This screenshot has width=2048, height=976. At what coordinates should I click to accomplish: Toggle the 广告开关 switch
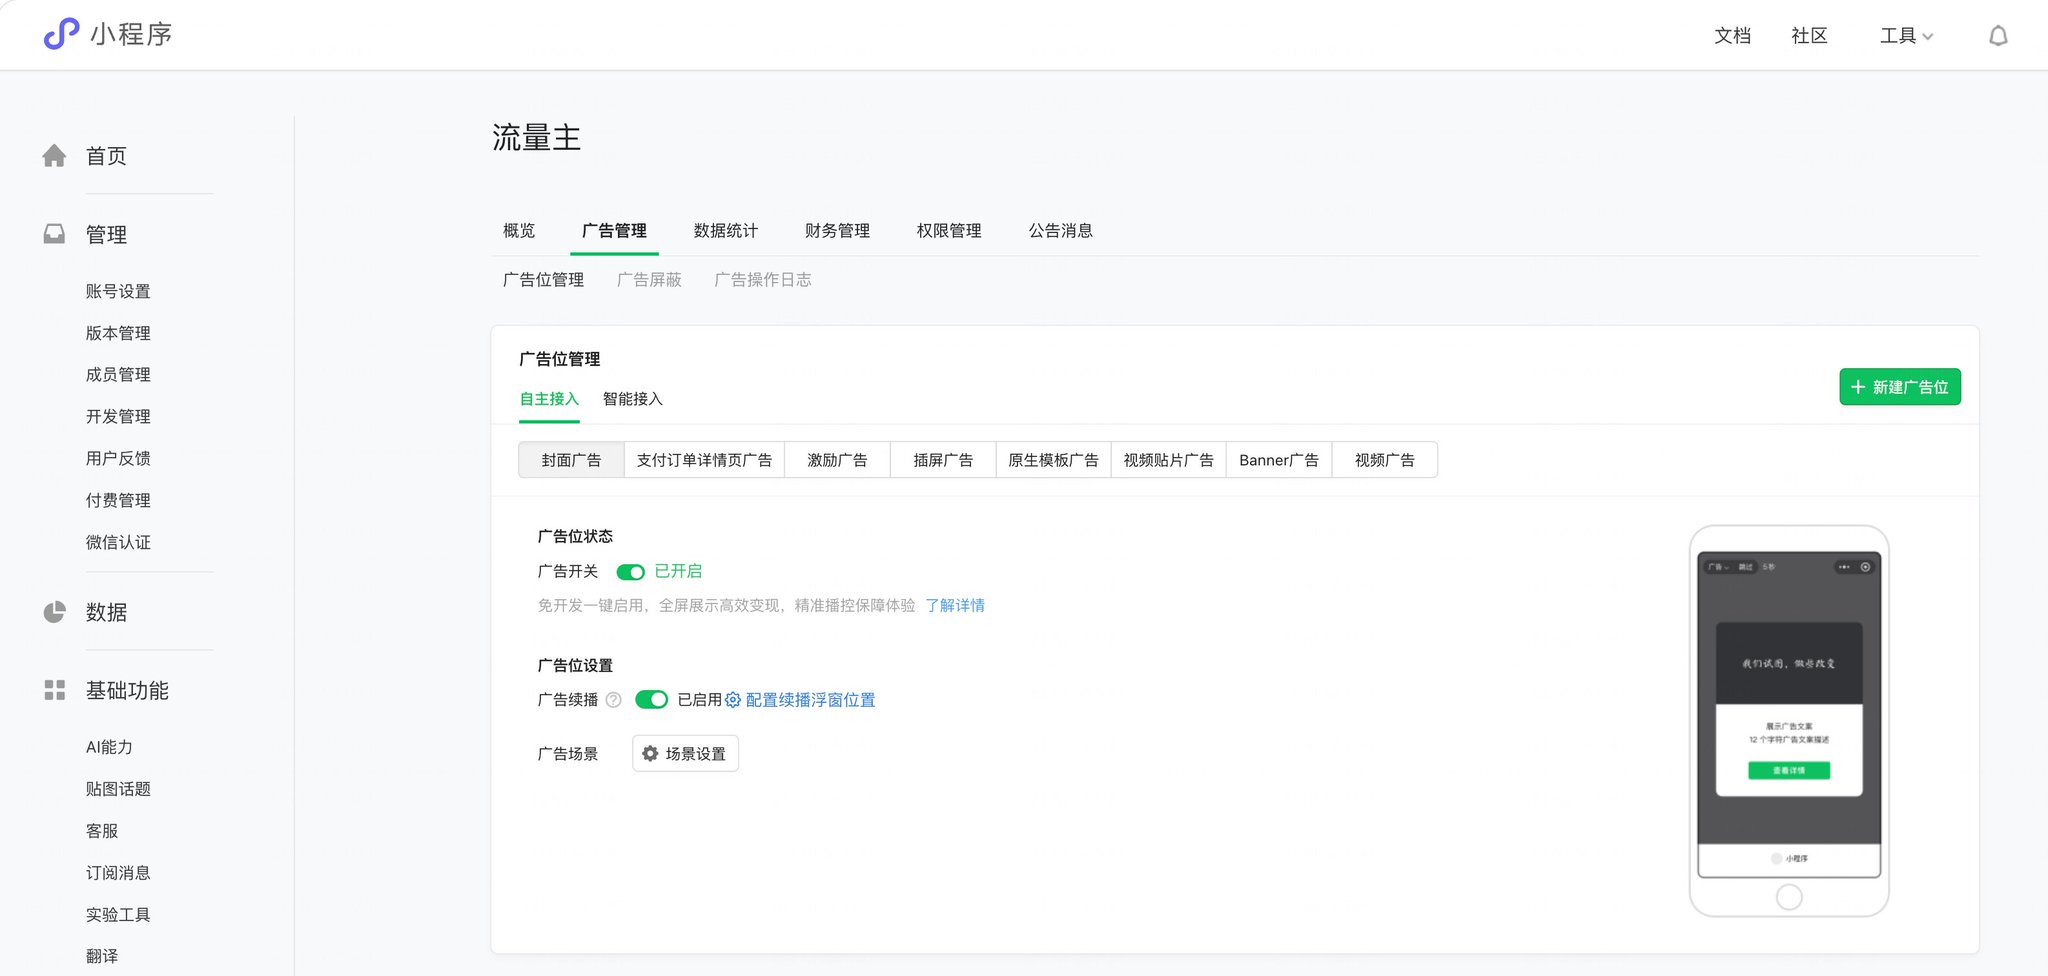(x=631, y=572)
